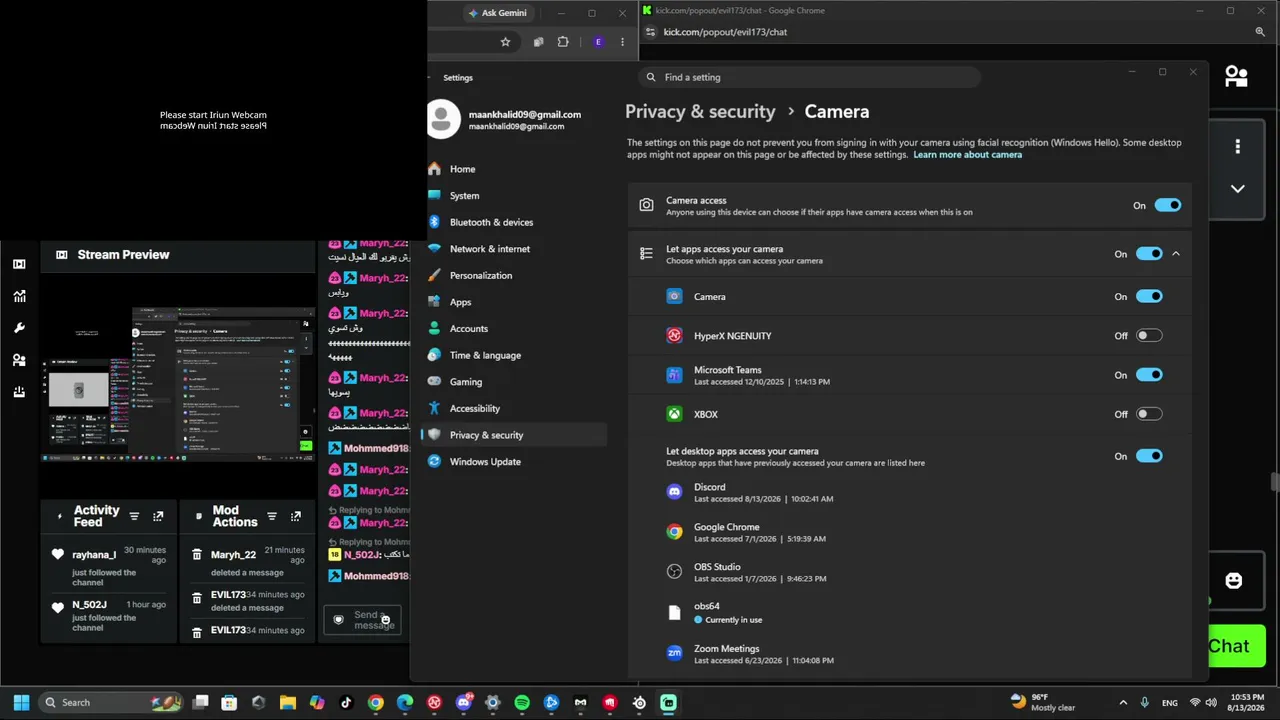
Task: Click the Chrome profile avatar E
Action: click(598, 42)
